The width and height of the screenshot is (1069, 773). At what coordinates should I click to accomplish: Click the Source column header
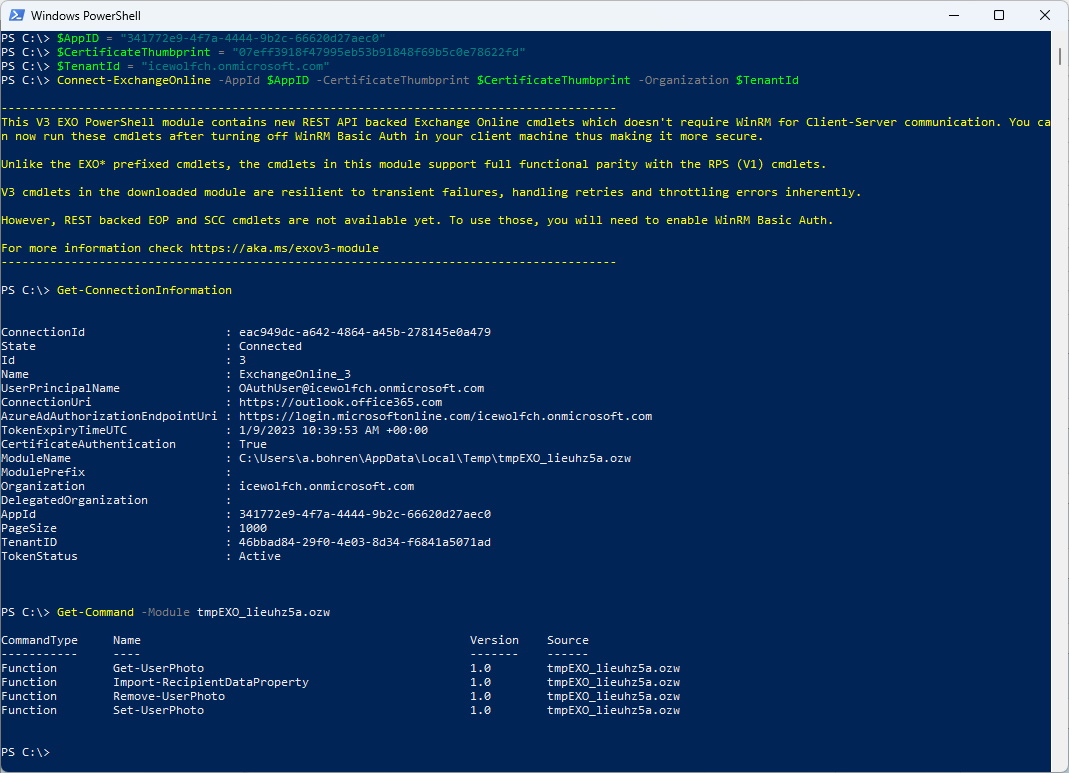click(x=568, y=640)
